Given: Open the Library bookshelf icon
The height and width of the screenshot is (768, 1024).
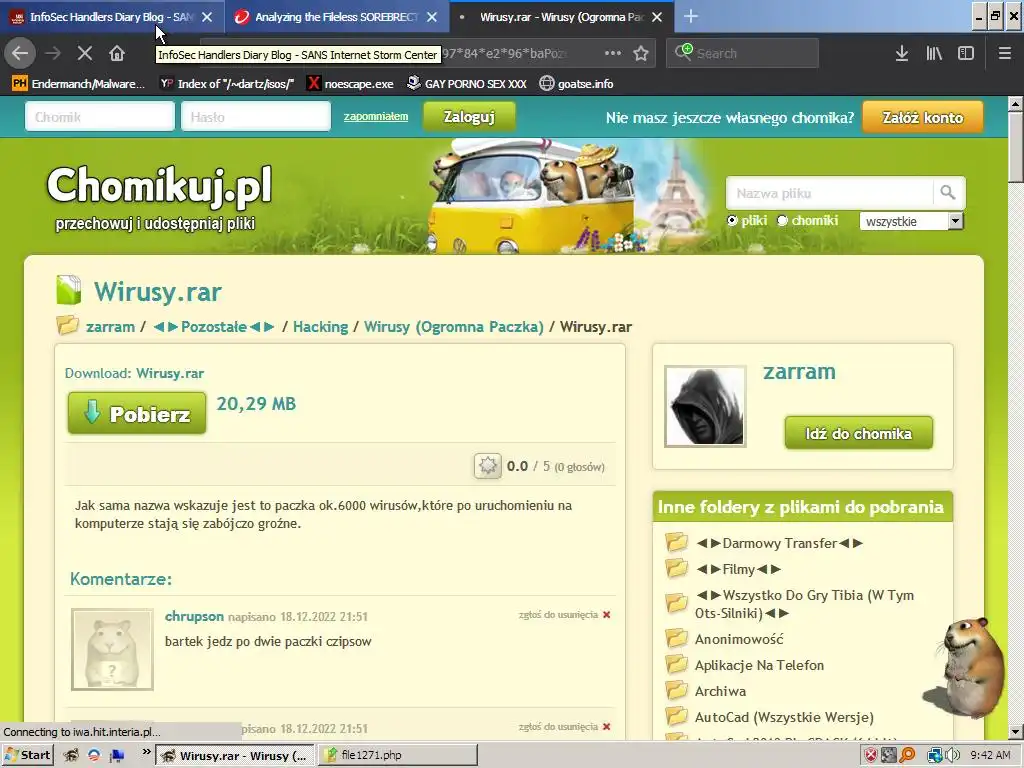Looking at the screenshot, I should click(934, 53).
